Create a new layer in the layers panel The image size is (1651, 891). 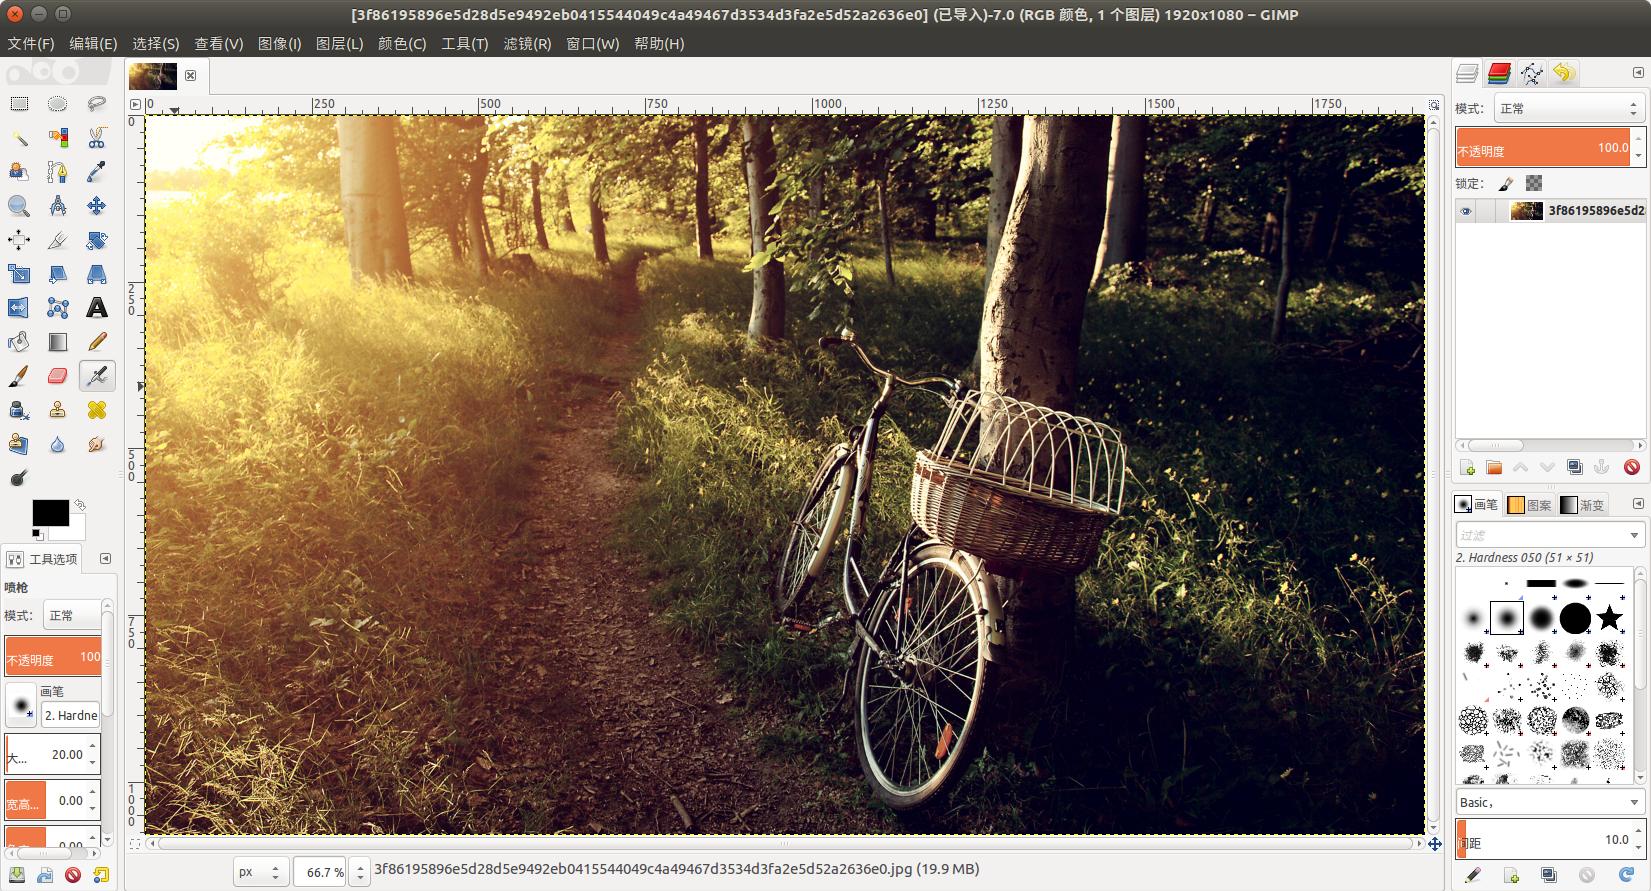coord(1467,467)
